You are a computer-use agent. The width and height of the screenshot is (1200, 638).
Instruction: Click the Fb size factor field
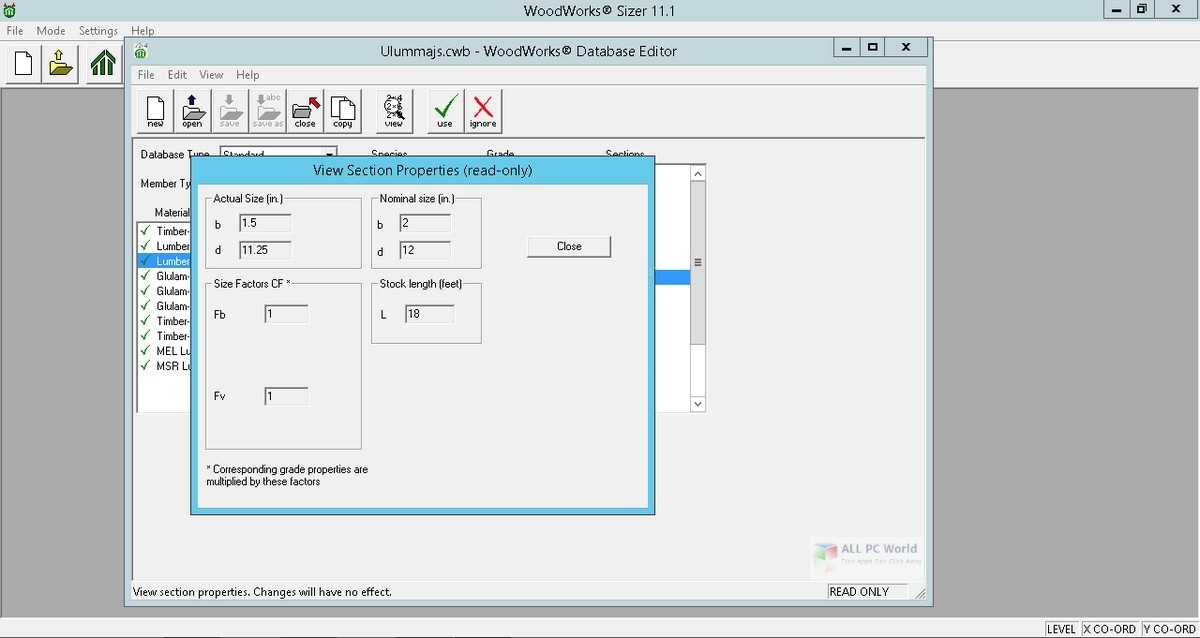pos(286,314)
